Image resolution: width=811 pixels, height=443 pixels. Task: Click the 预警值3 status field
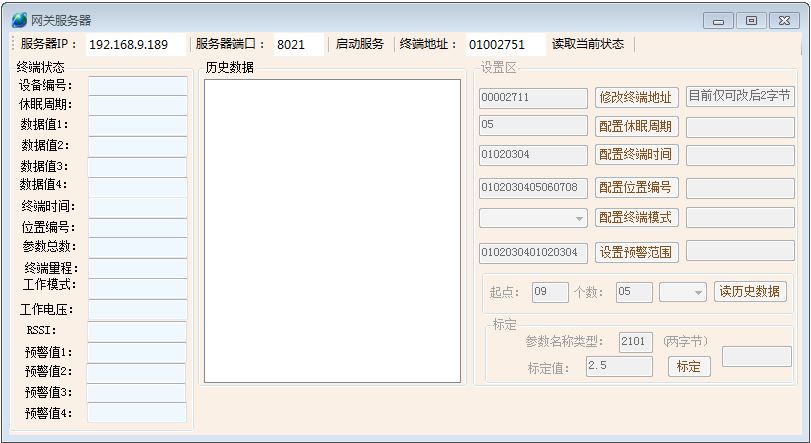click(x=137, y=393)
